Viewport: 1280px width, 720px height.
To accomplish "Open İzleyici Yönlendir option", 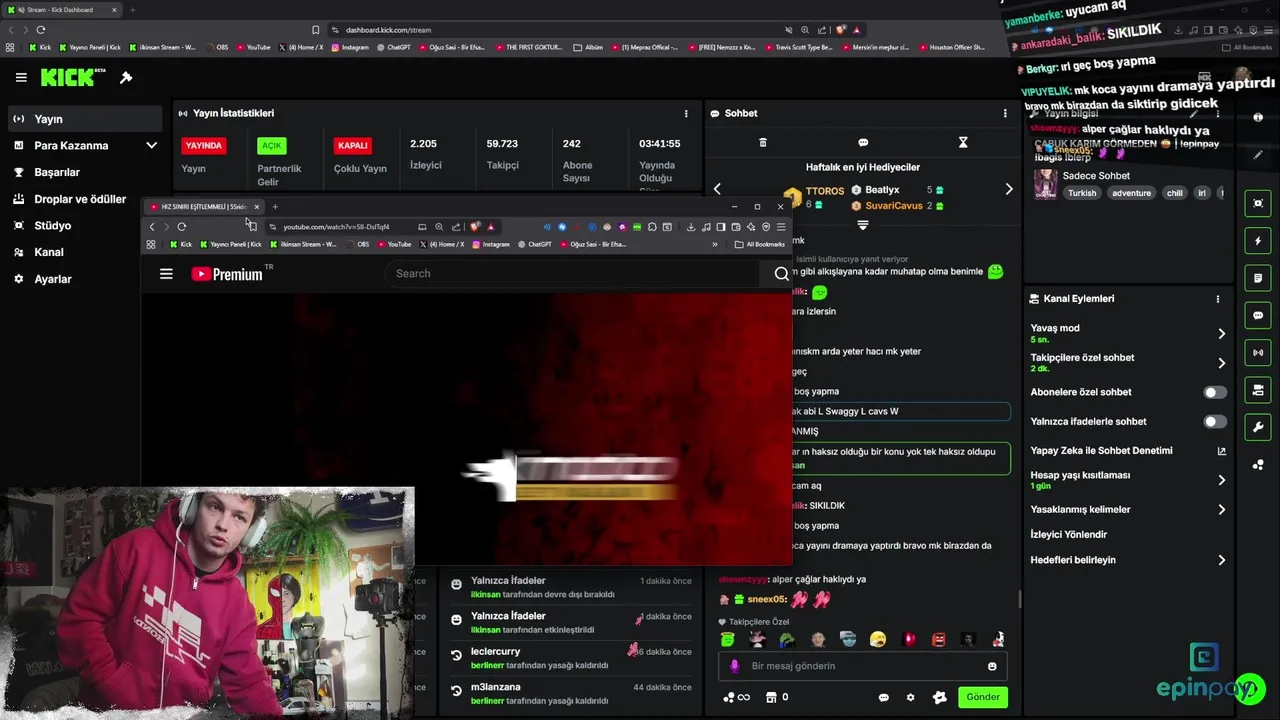I will click(x=1069, y=535).
